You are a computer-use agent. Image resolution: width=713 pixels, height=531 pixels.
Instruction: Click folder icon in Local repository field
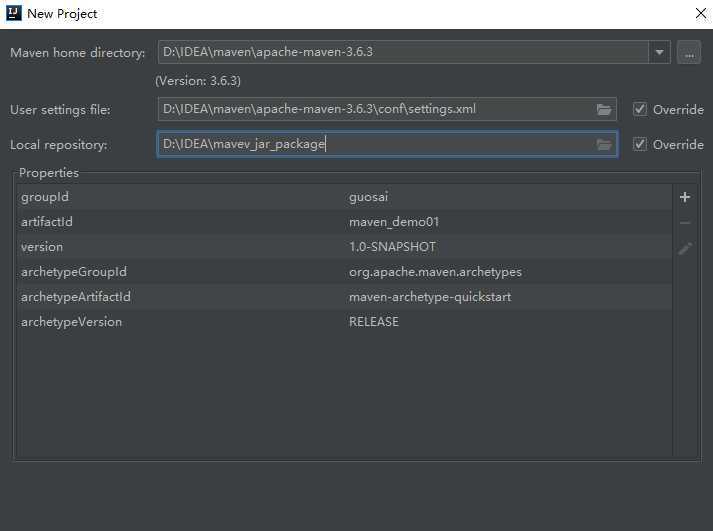click(x=604, y=145)
